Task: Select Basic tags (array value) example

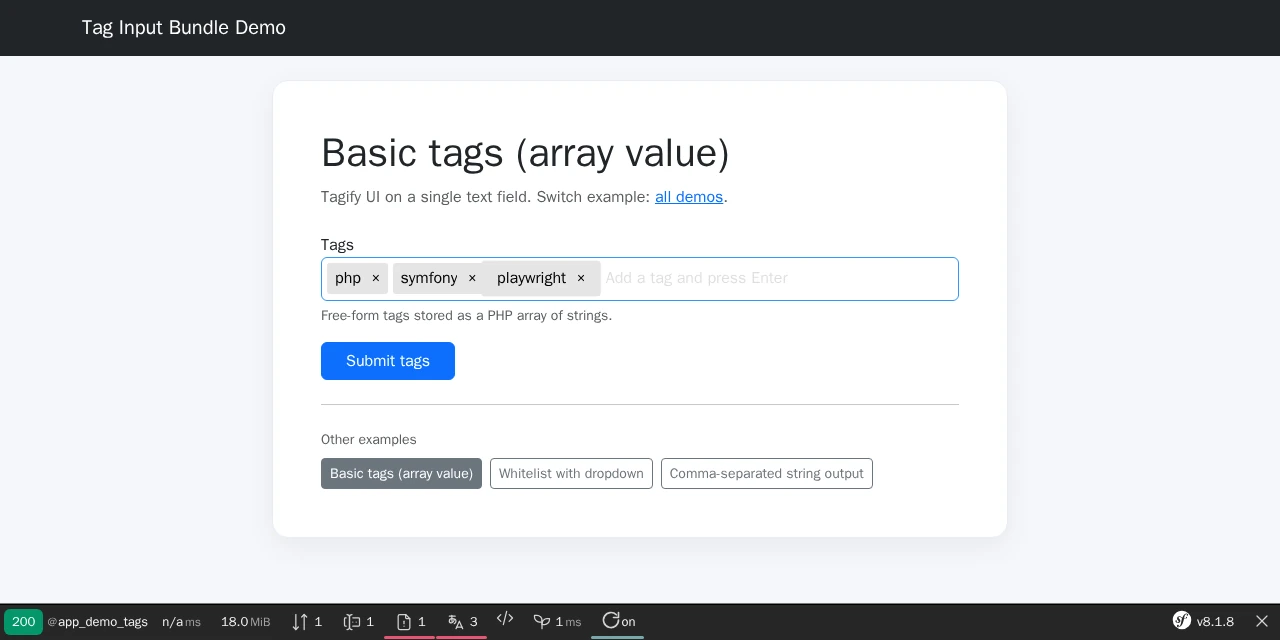Action: (x=401, y=474)
